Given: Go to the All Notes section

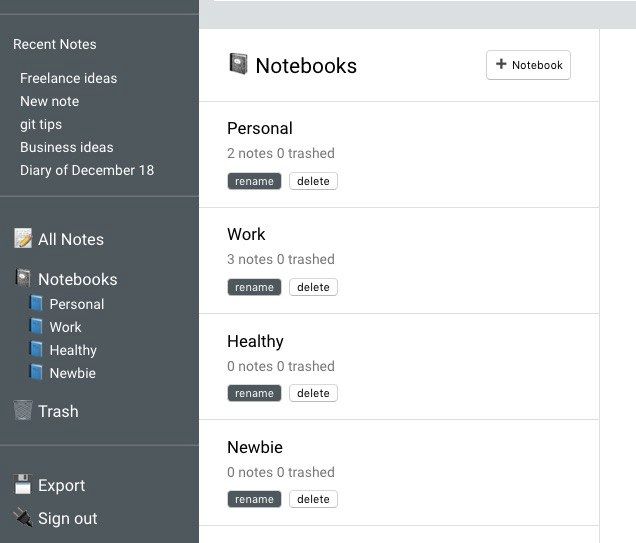Looking at the screenshot, I should click(70, 239).
